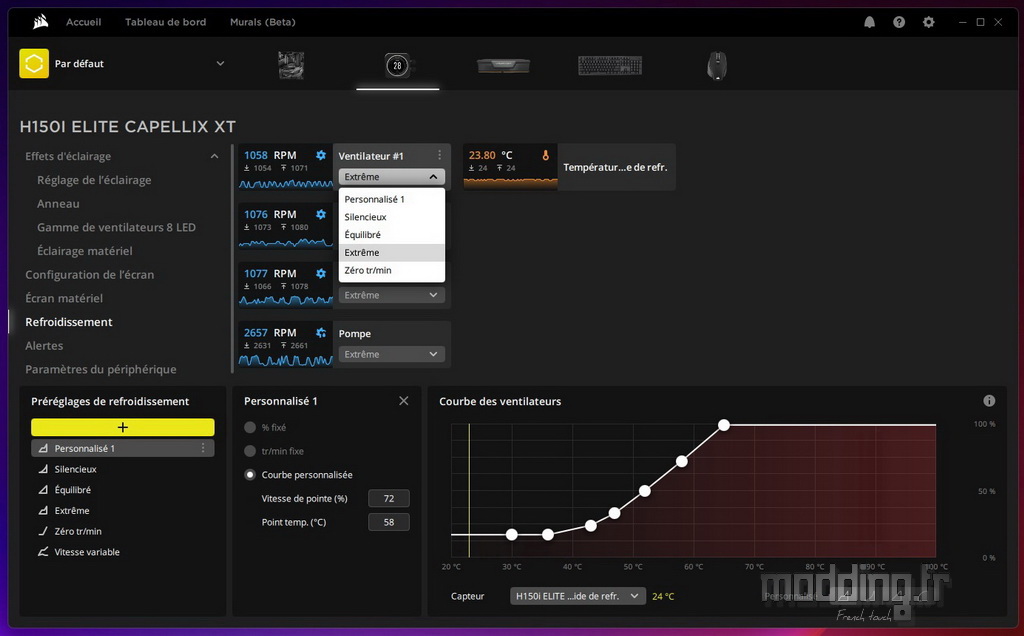
Task: Click curve icon next to Équilibré preset
Action: point(43,490)
